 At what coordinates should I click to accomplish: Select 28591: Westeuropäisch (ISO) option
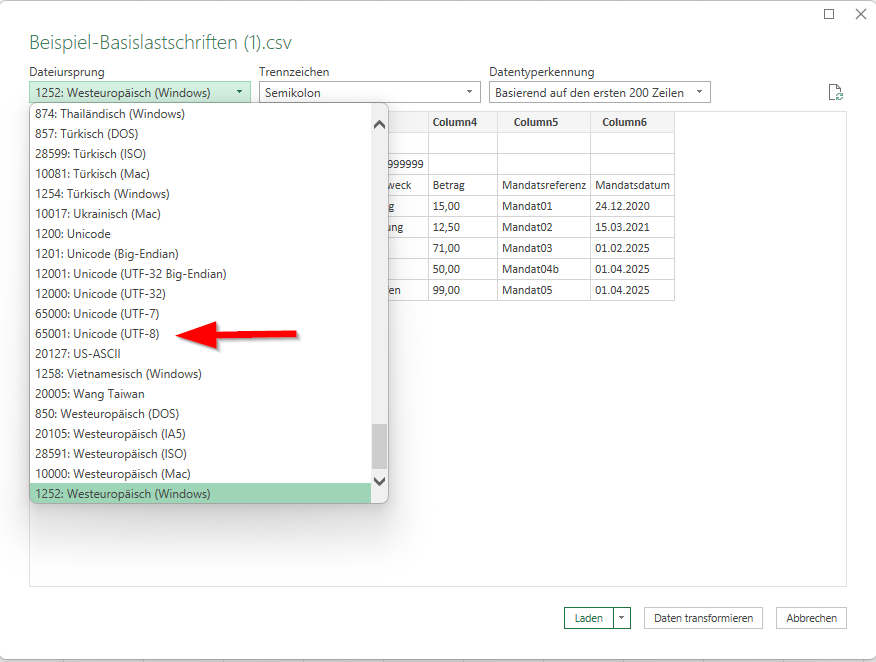[112, 453]
